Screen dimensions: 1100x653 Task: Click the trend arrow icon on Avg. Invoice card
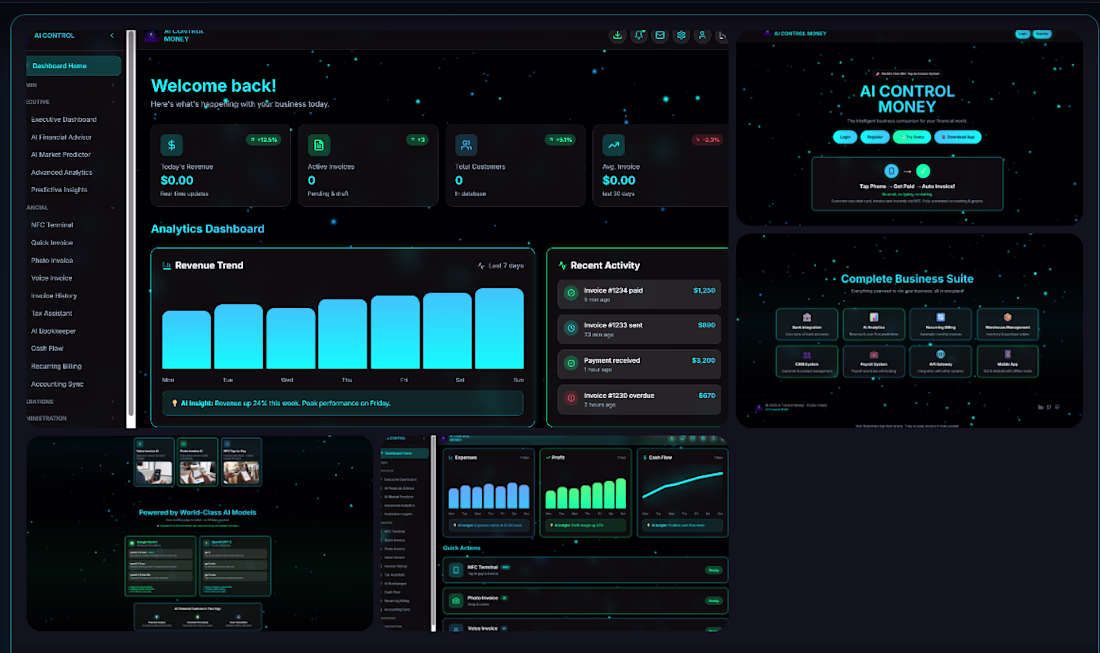[613, 145]
